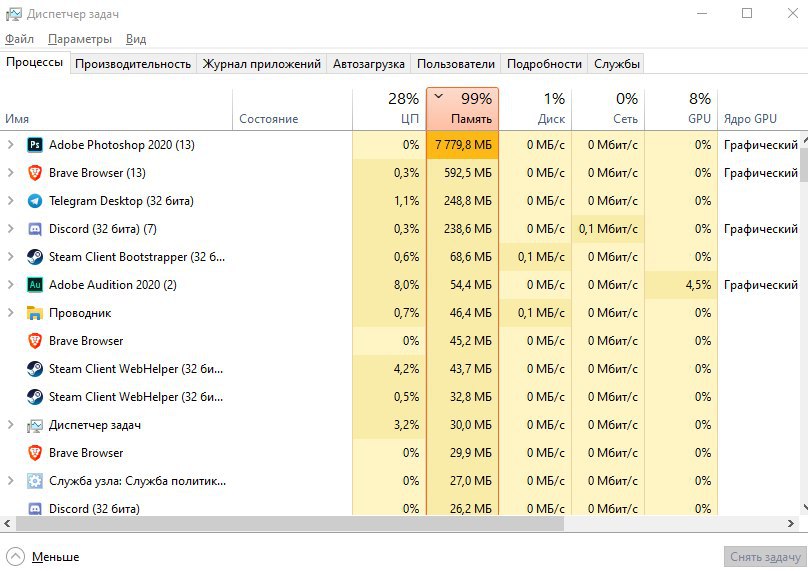Click the horizontal scrollbar right arrow

point(791,524)
